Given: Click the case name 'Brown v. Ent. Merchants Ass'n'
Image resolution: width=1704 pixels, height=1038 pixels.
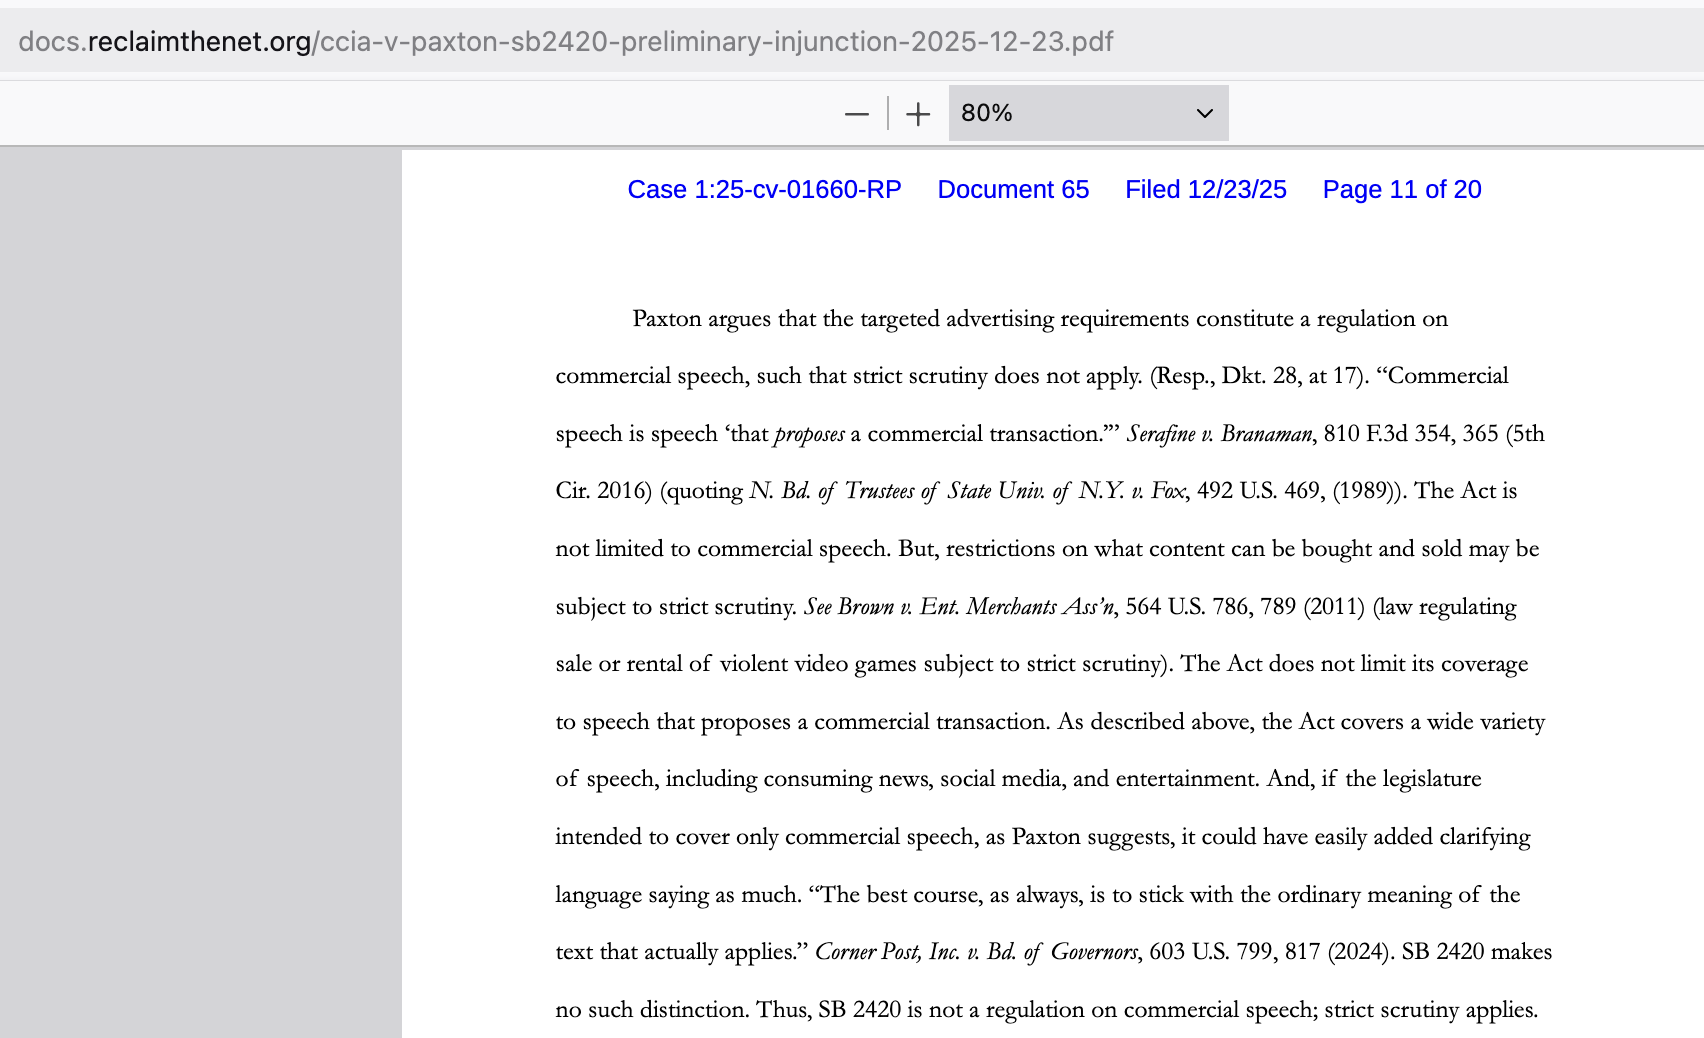Looking at the screenshot, I should coord(976,607).
